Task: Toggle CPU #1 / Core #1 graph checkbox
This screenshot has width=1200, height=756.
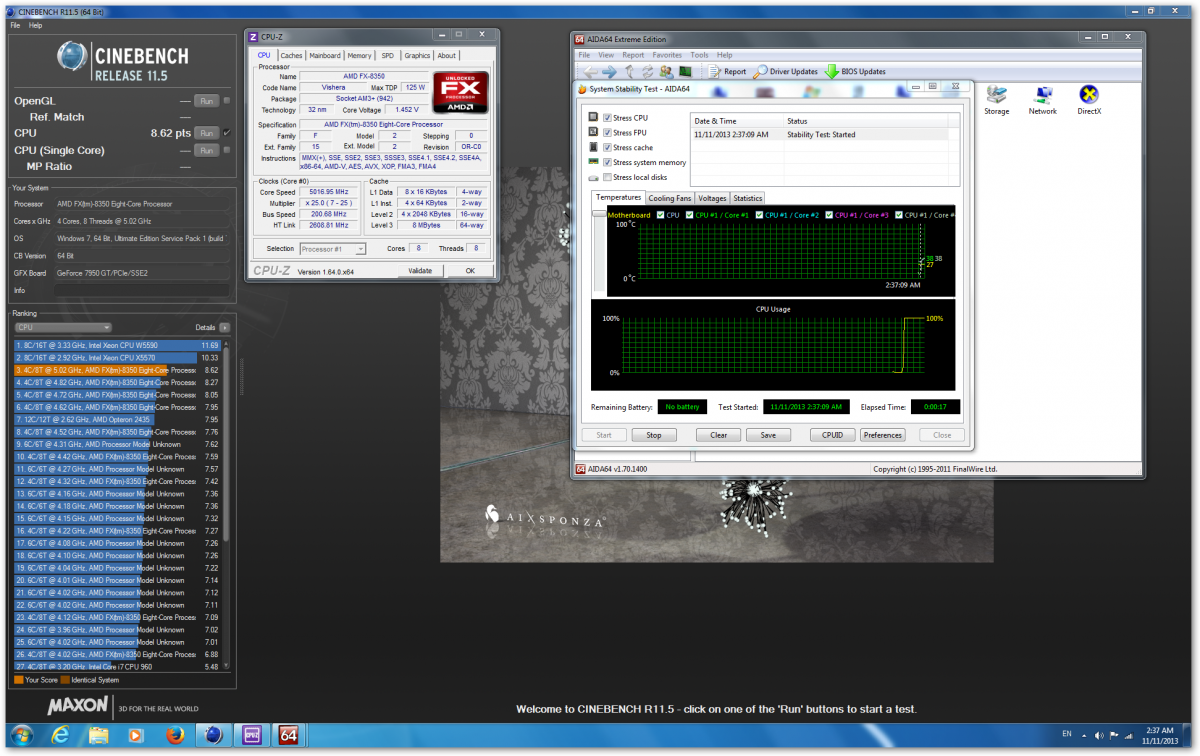Action: tap(689, 215)
